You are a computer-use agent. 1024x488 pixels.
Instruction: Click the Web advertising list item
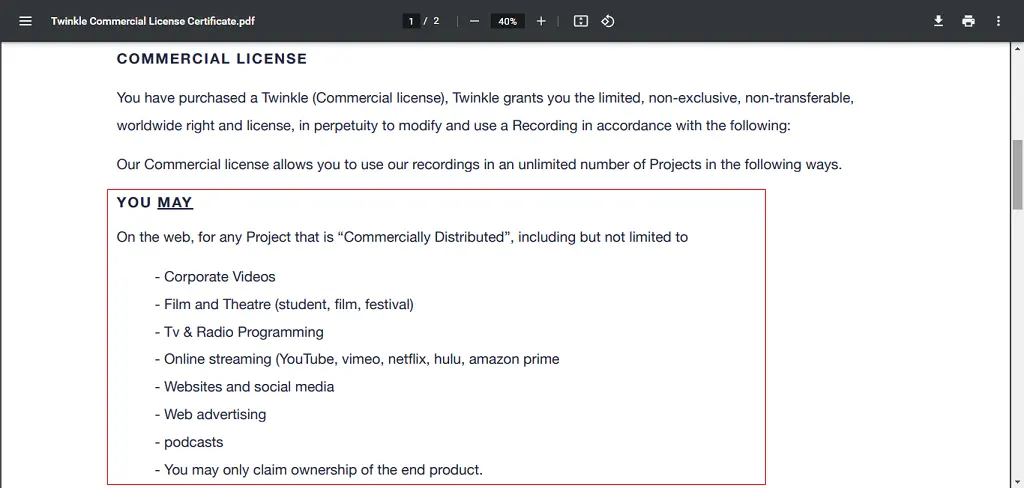(210, 414)
